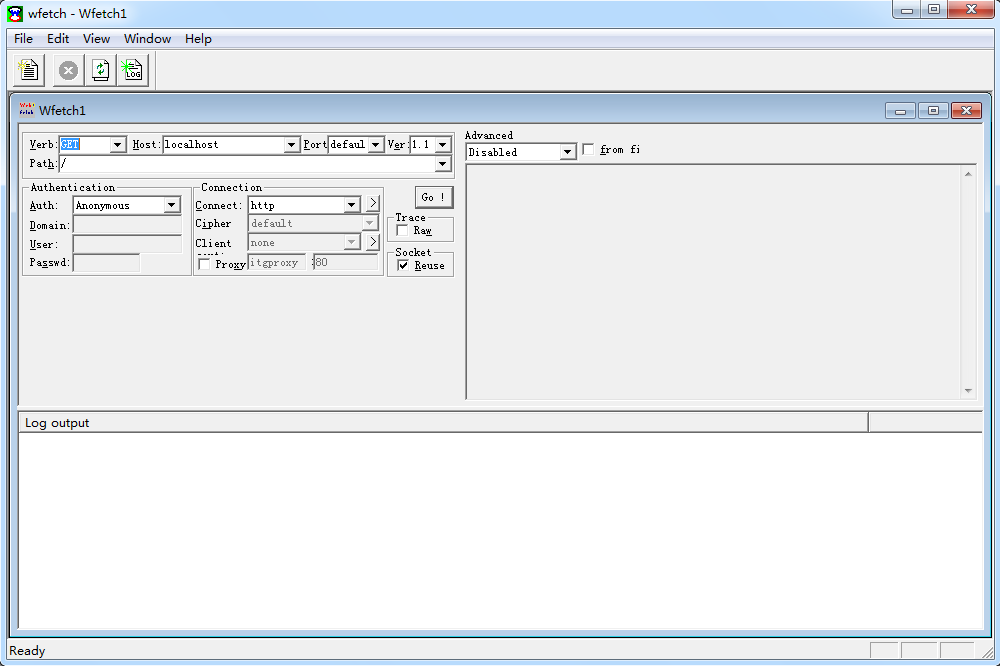Click the Domain input field

pyautogui.click(x=128, y=225)
